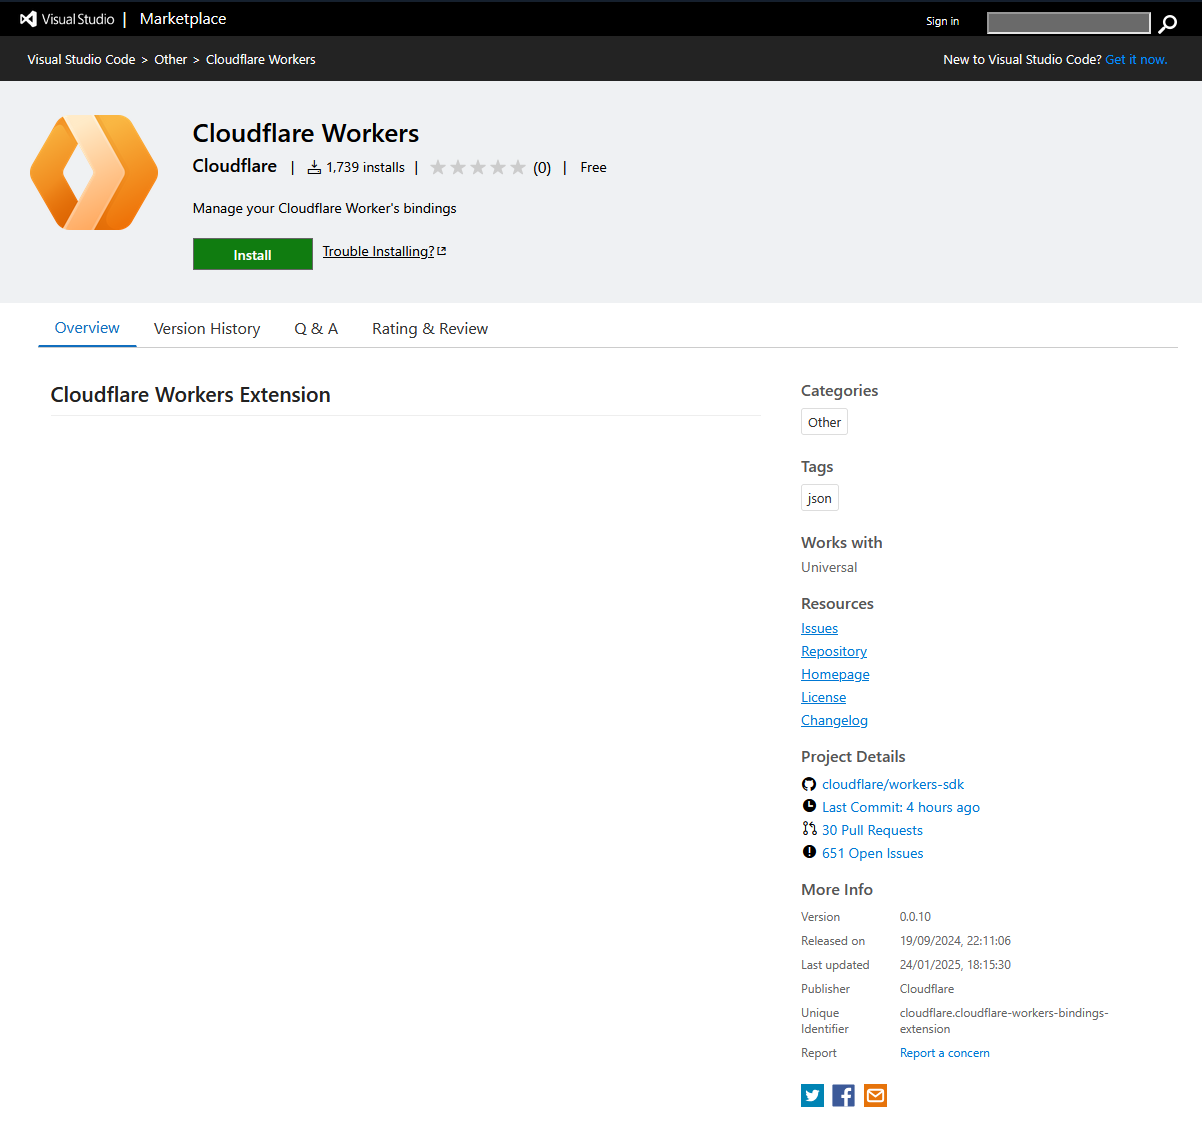Click the Manage your Cloudflare Worker's bindings description
Image resolution: width=1202 pixels, height=1133 pixels.
325,208
